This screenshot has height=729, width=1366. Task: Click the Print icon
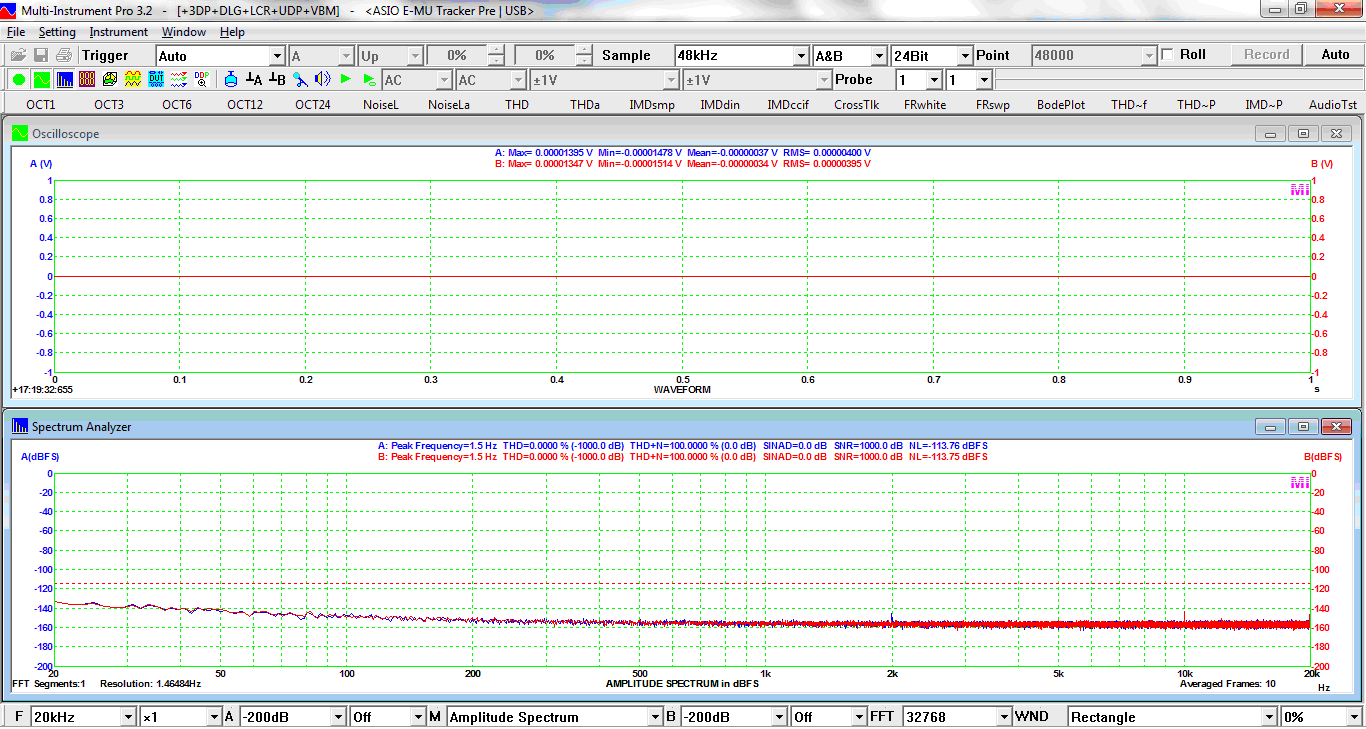point(64,56)
